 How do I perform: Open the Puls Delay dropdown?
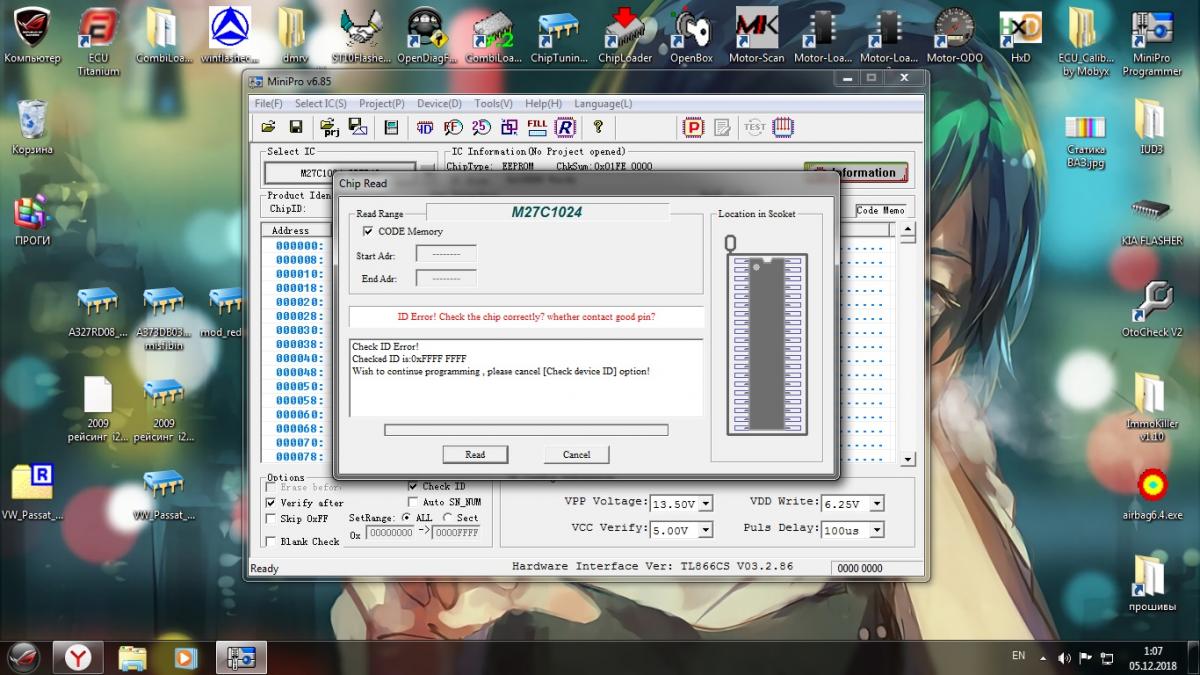pyautogui.click(x=877, y=530)
